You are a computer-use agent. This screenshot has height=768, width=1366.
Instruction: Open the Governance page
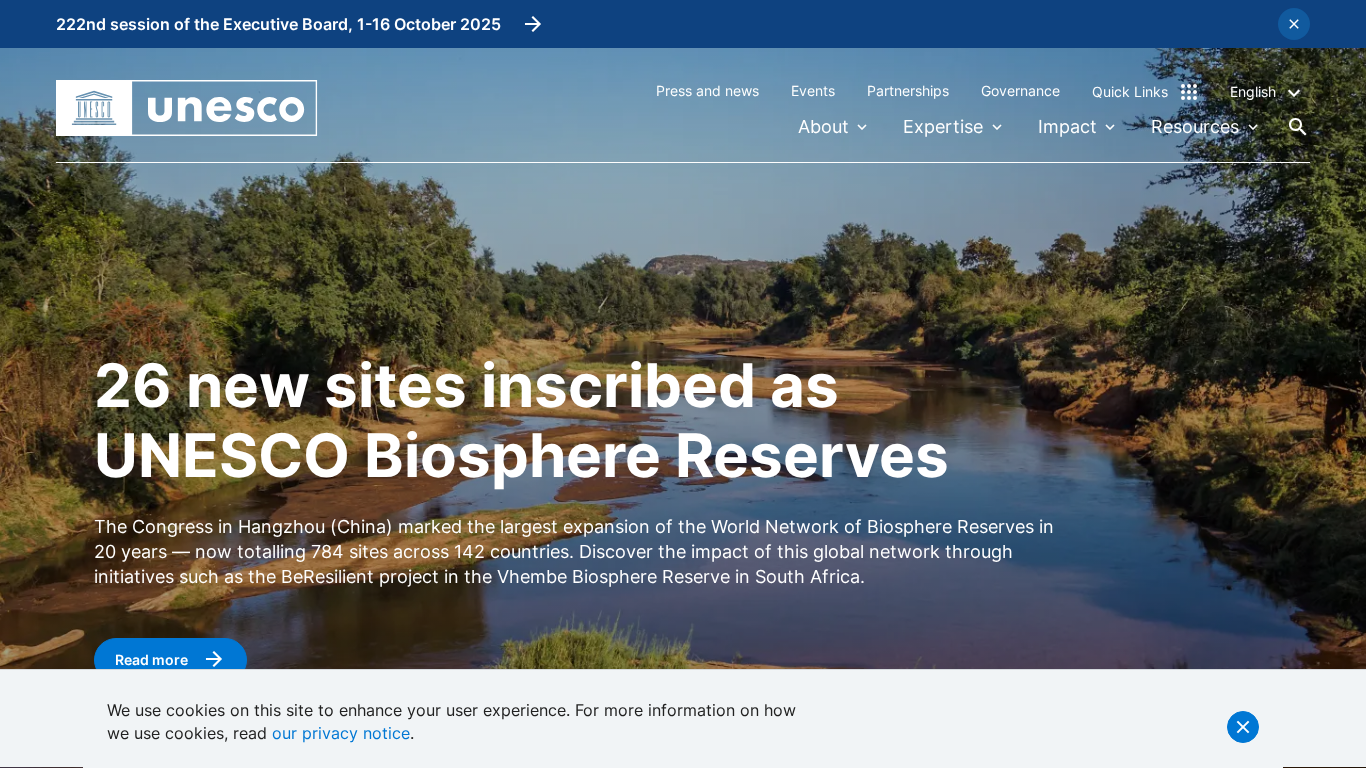click(x=1020, y=91)
